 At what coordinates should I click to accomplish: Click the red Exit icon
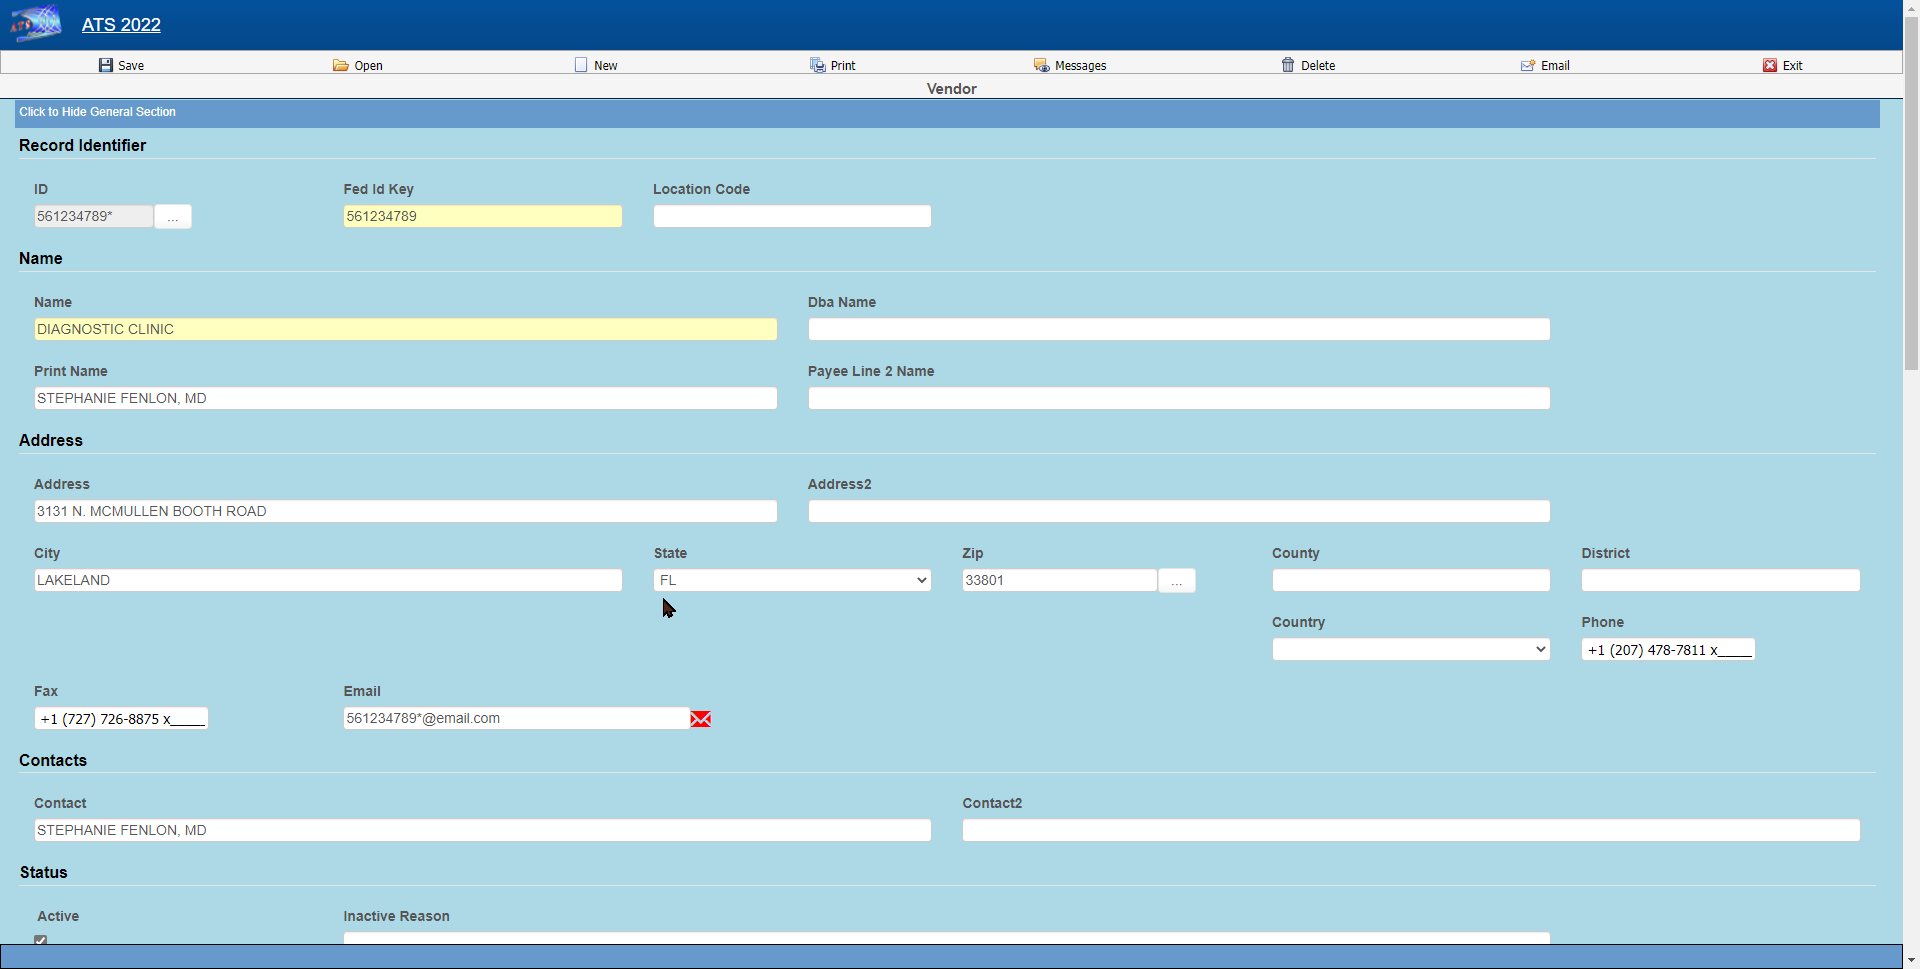(1770, 65)
